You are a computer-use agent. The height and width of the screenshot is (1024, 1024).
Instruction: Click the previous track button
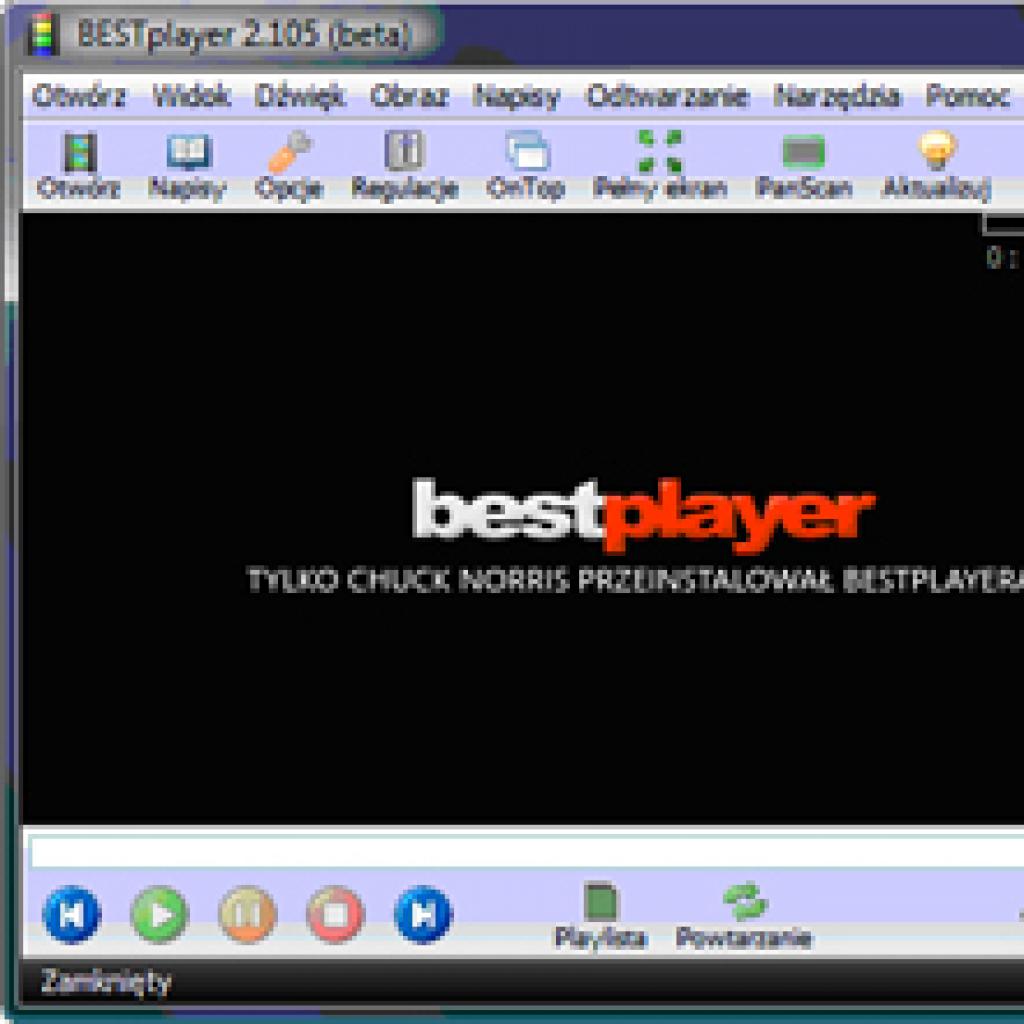pos(72,914)
